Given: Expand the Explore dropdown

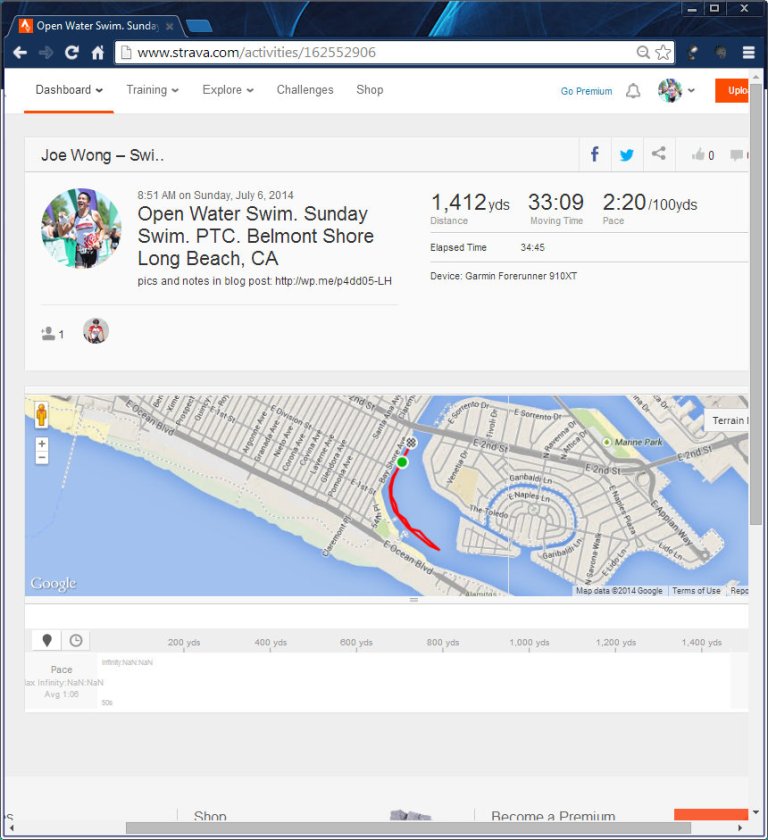Looking at the screenshot, I should coord(228,90).
